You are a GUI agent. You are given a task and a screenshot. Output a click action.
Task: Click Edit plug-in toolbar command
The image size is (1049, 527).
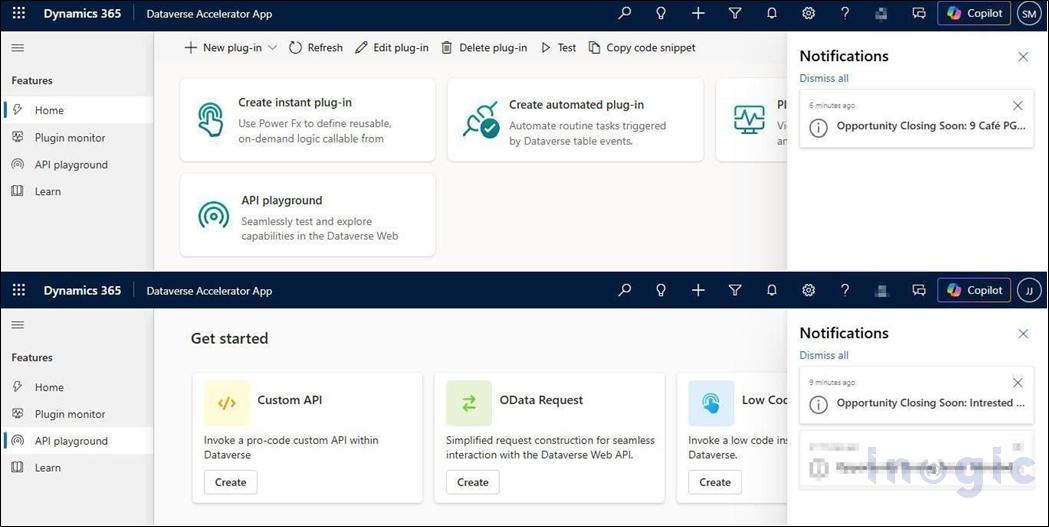pyautogui.click(x=392, y=48)
